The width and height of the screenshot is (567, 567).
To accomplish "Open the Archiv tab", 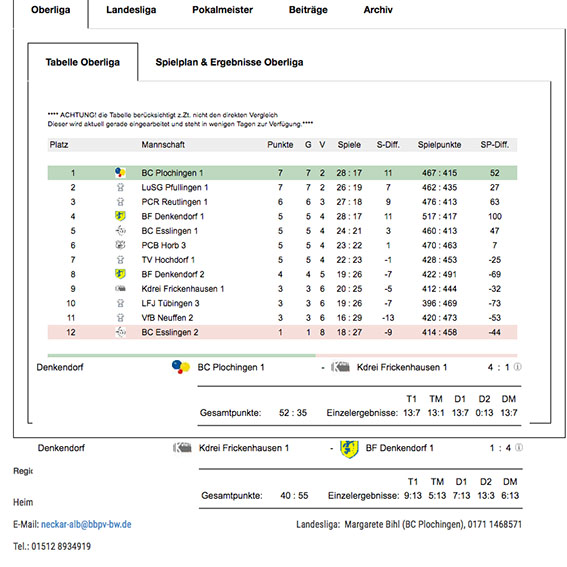I will 378,10.
